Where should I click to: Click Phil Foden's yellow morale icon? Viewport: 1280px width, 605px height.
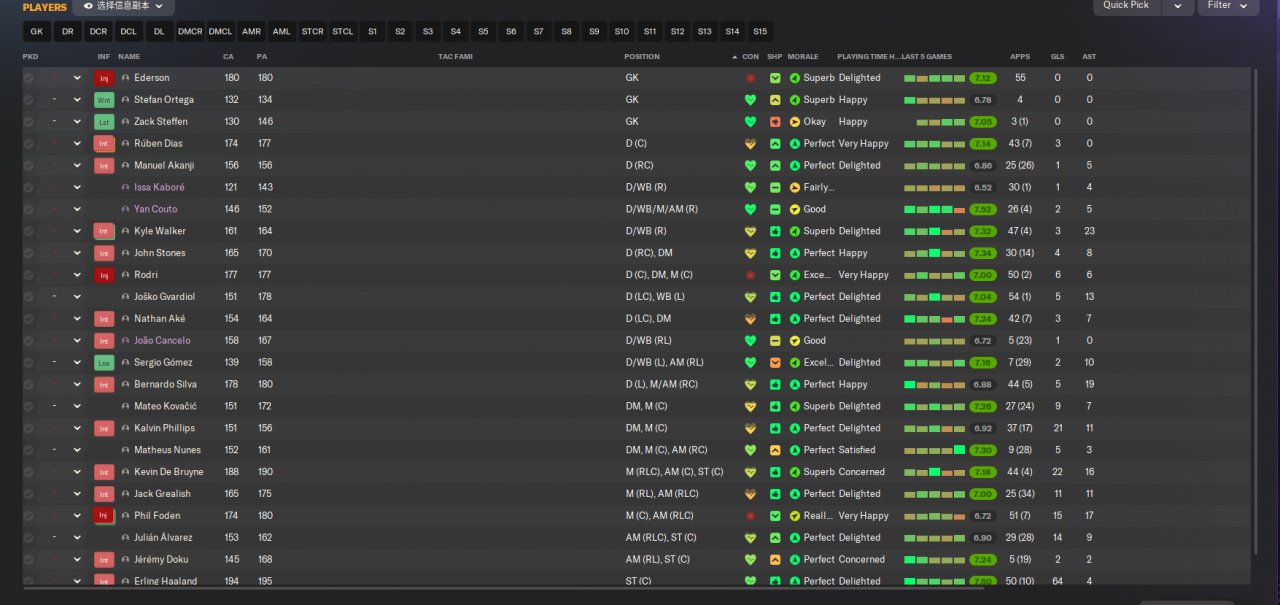click(x=795, y=516)
